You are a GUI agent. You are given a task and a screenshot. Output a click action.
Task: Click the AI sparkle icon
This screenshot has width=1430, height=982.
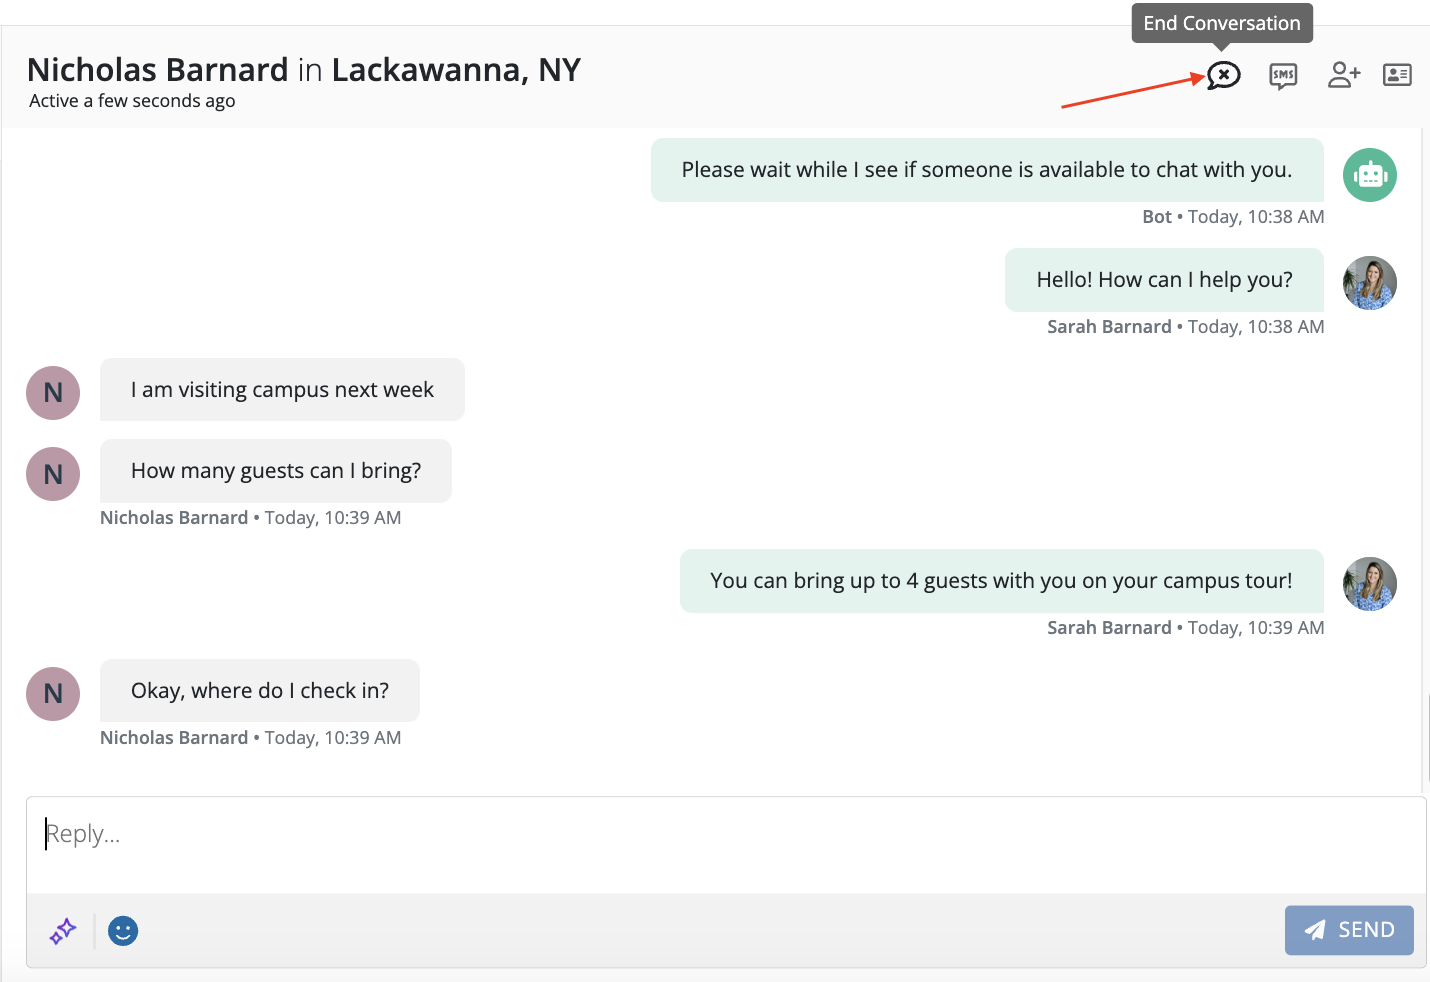[x=63, y=931]
